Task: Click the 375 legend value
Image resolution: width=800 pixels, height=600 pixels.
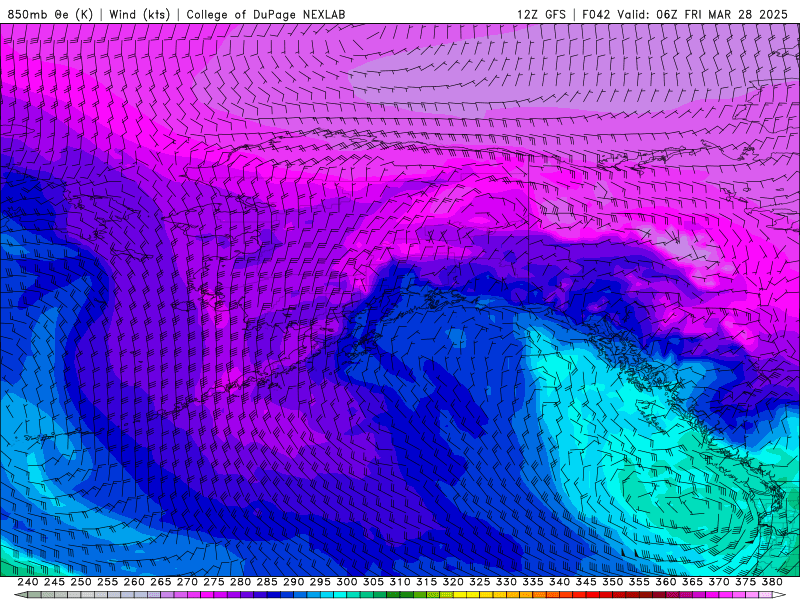Action: 745,582
